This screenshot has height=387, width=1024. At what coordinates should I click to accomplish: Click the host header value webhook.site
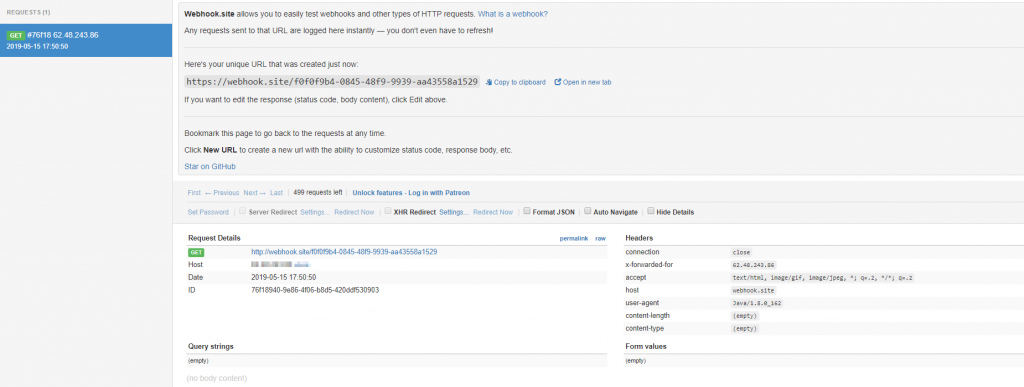pyautogui.click(x=754, y=290)
